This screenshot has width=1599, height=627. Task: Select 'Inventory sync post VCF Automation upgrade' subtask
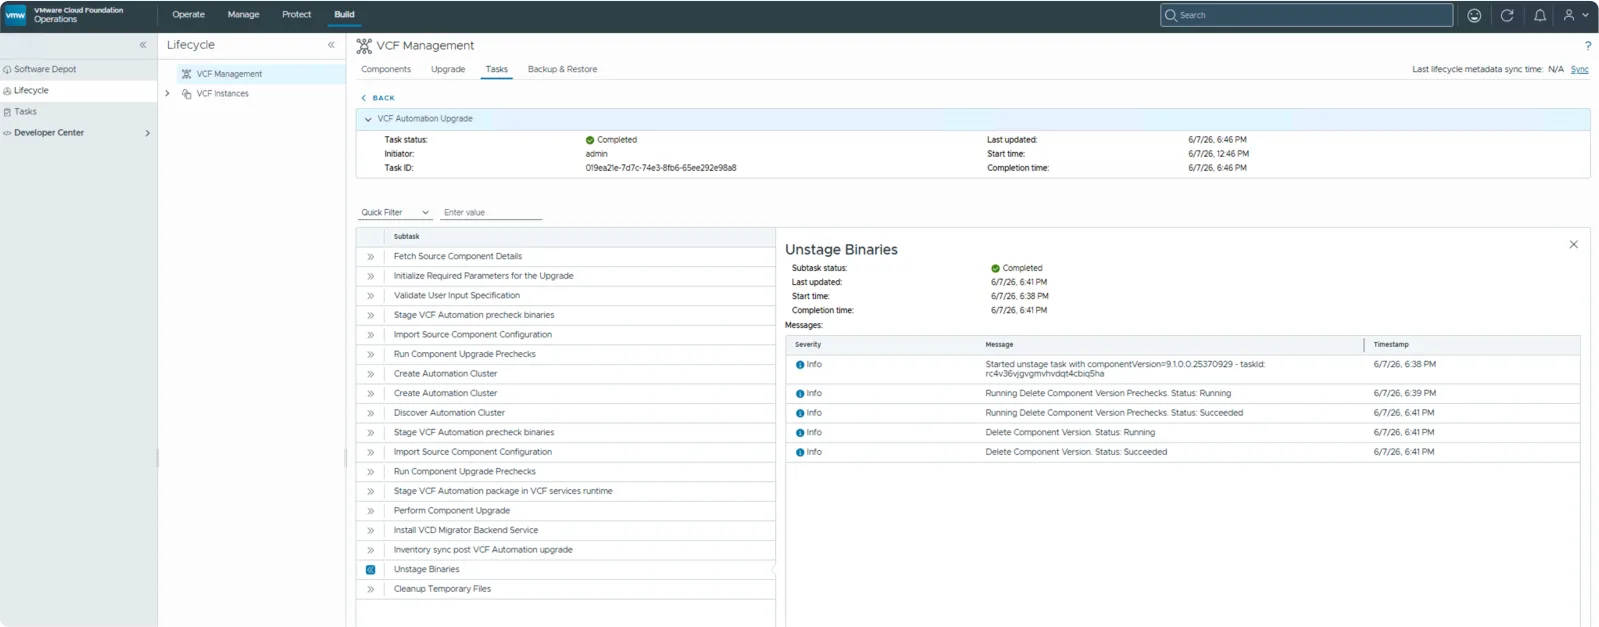[x=483, y=550]
